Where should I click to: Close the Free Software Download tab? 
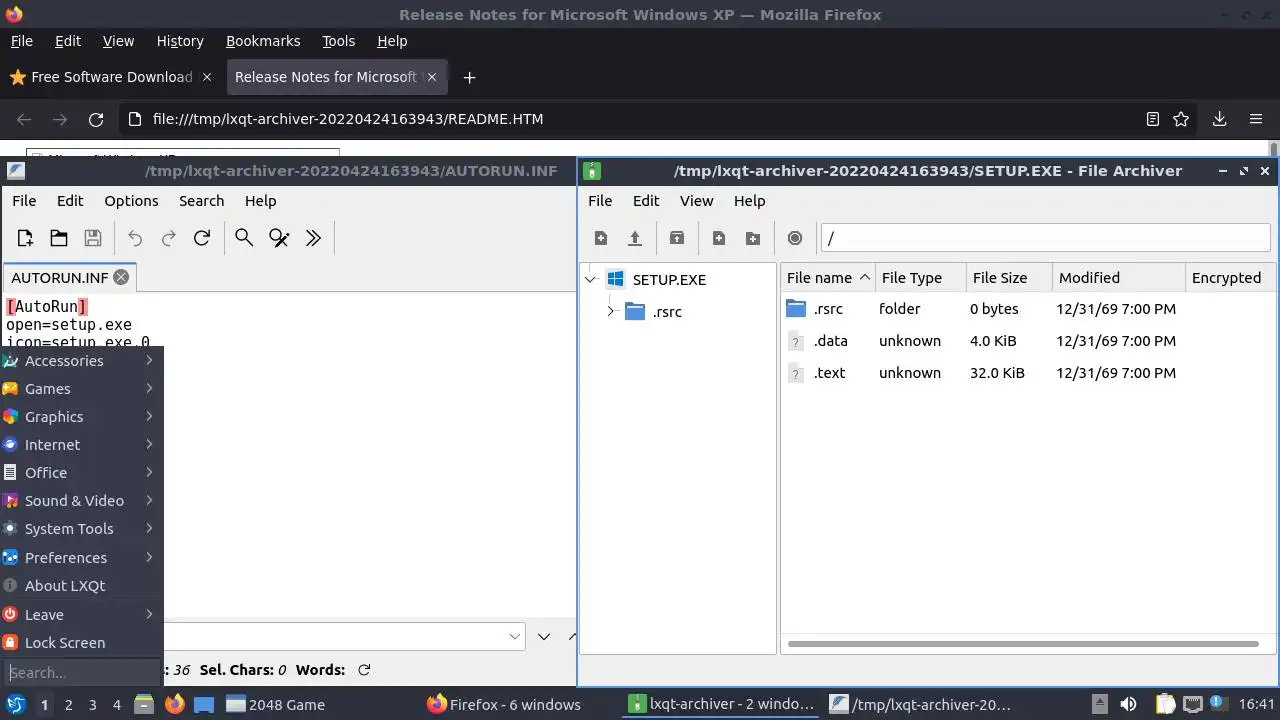tap(207, 77)
